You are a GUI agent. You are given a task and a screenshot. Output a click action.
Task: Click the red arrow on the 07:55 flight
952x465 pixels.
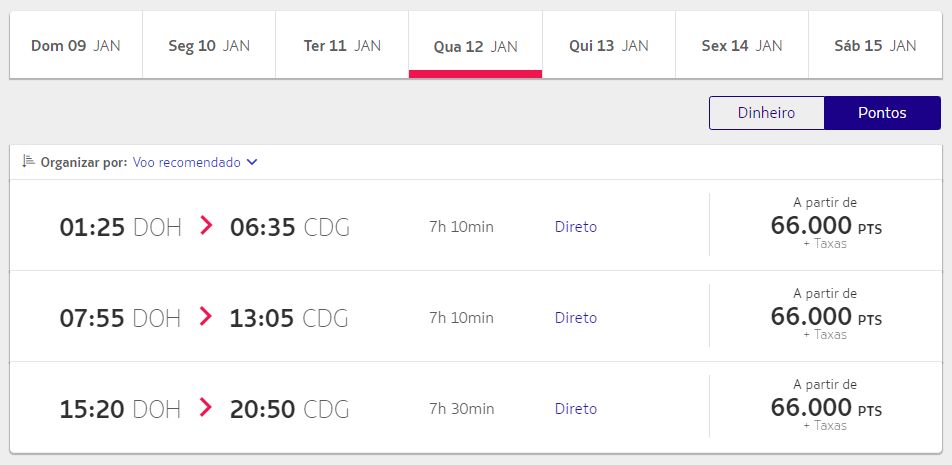coord(206,316)
